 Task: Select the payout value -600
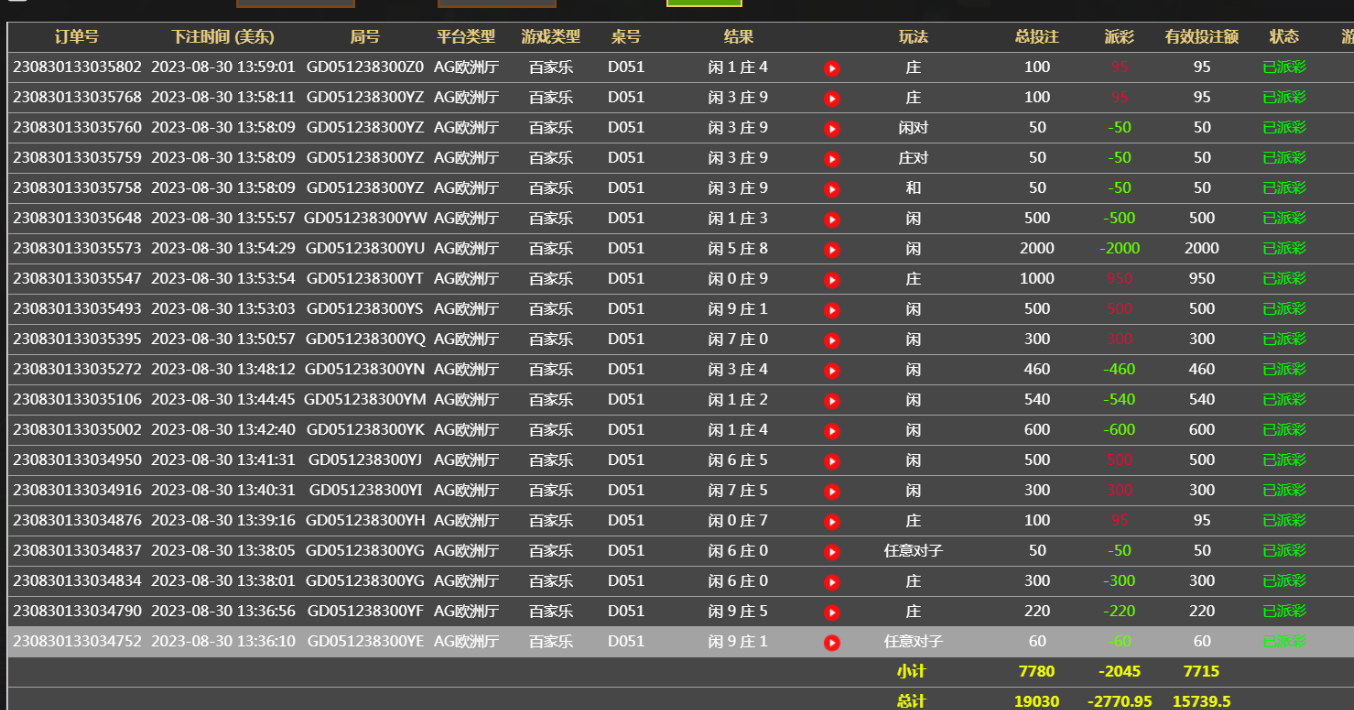[1120, 430]
